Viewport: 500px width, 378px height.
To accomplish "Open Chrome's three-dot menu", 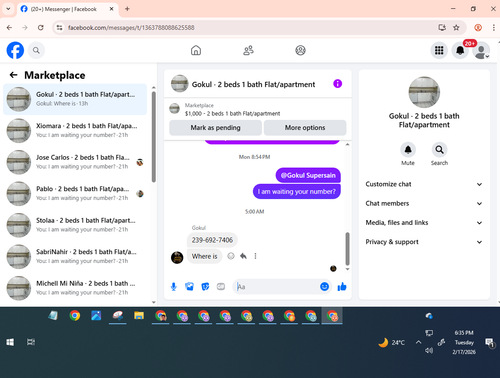I will pos(494,28).
